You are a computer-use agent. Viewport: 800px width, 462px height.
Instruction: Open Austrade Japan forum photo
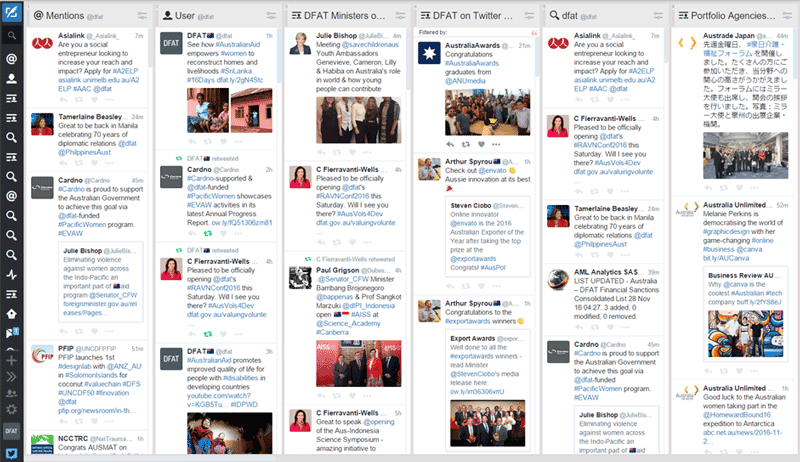tap(745, 156)
